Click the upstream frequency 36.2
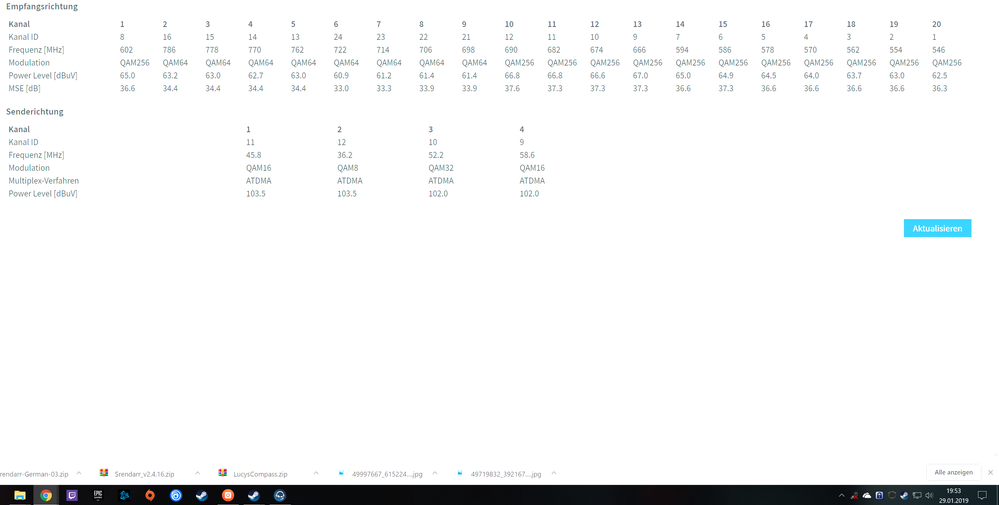999x505 pixels. 345,155
